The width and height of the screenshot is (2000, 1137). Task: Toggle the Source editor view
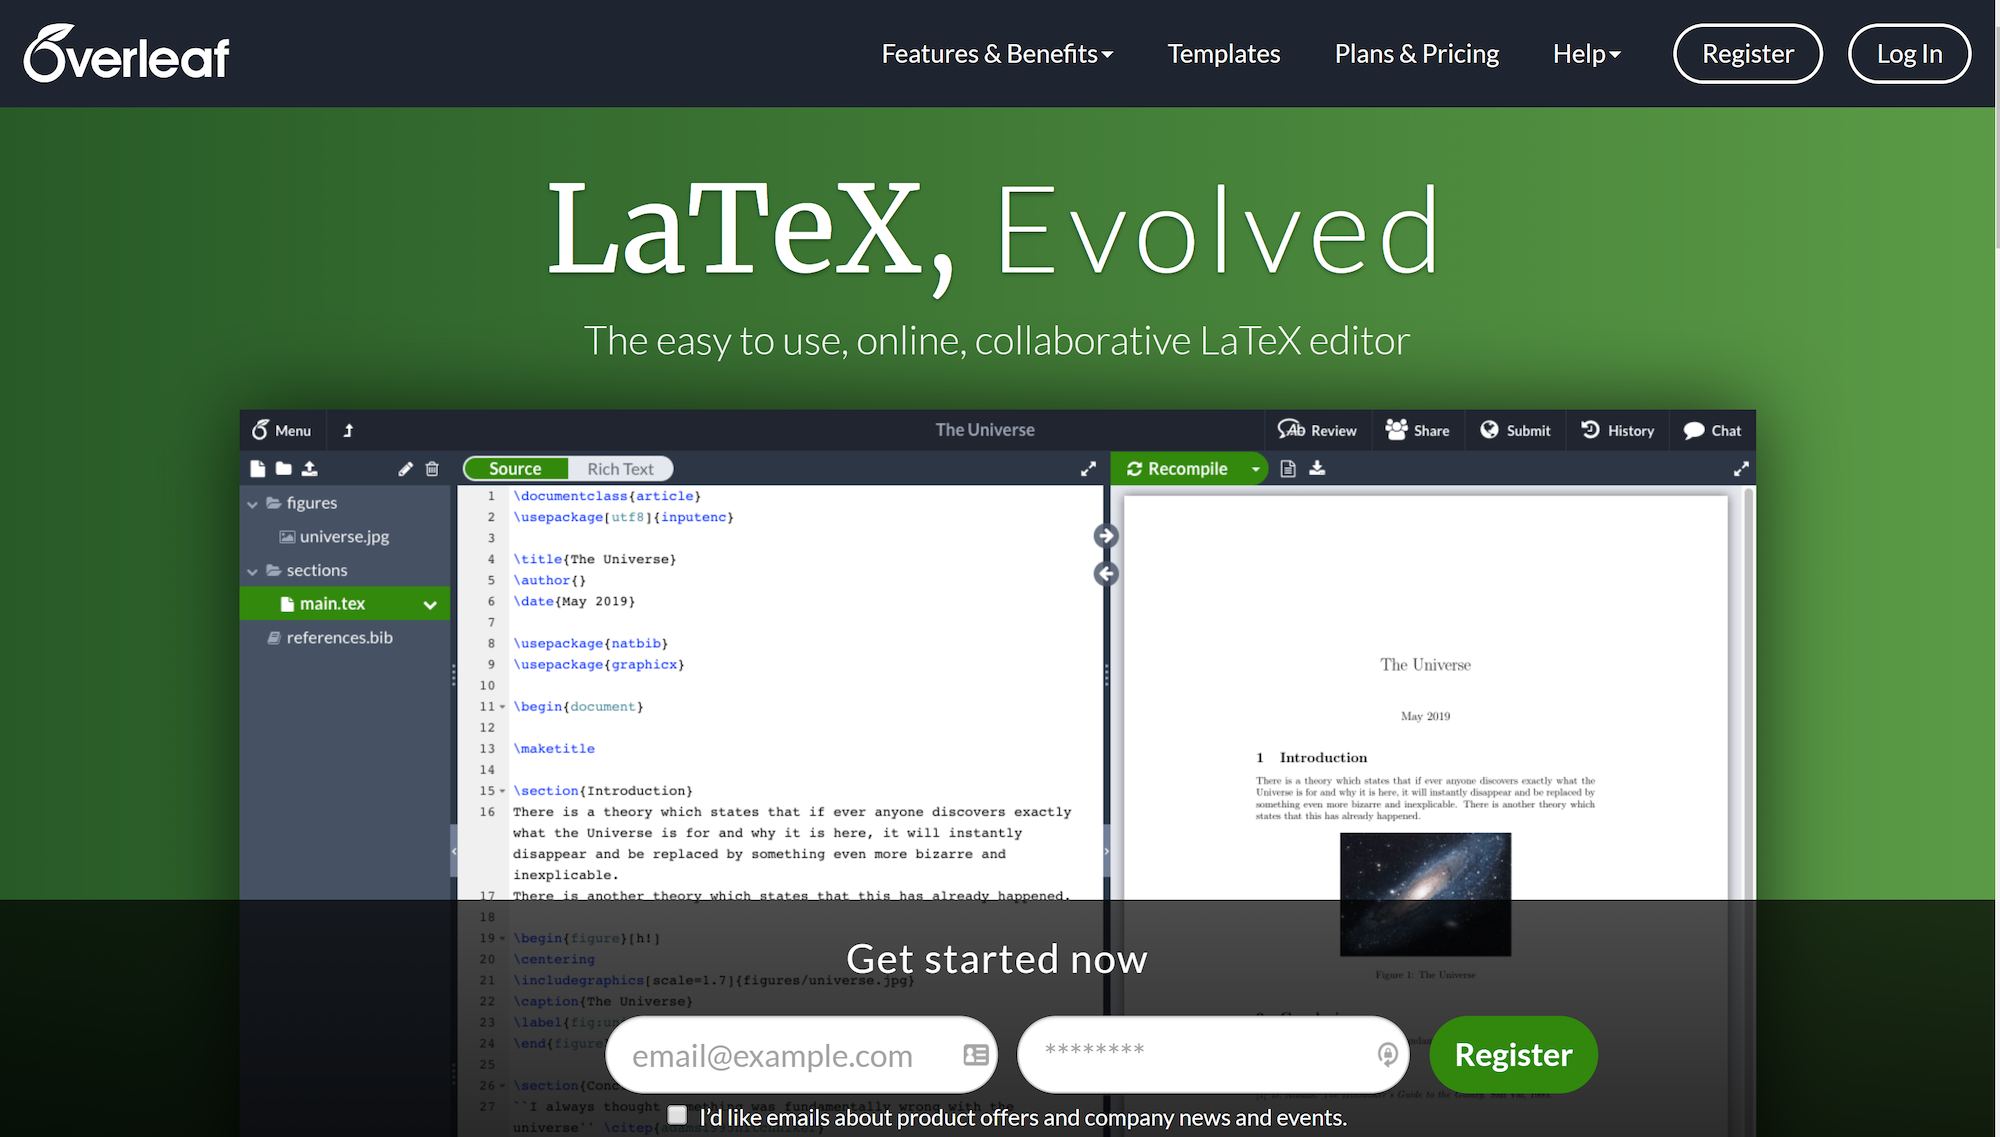click(516, 467)
